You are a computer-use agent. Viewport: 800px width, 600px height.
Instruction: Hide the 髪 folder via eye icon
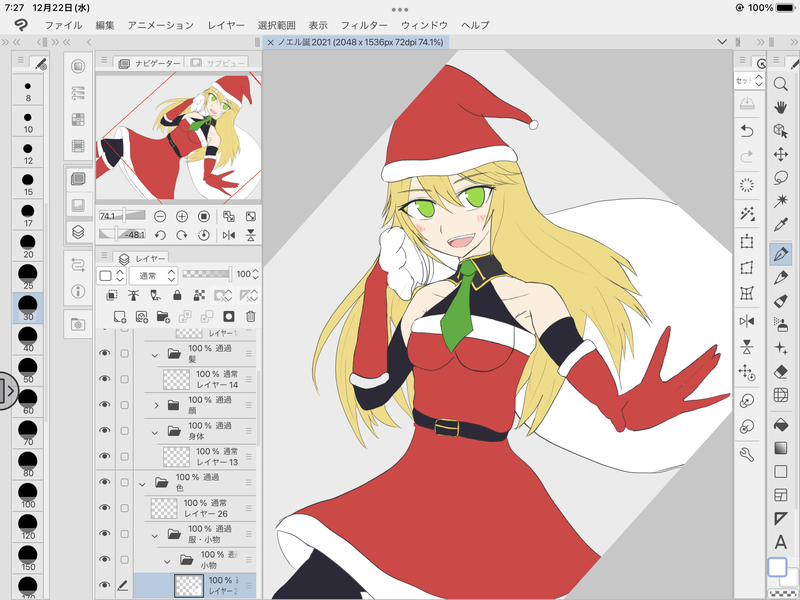105,353
